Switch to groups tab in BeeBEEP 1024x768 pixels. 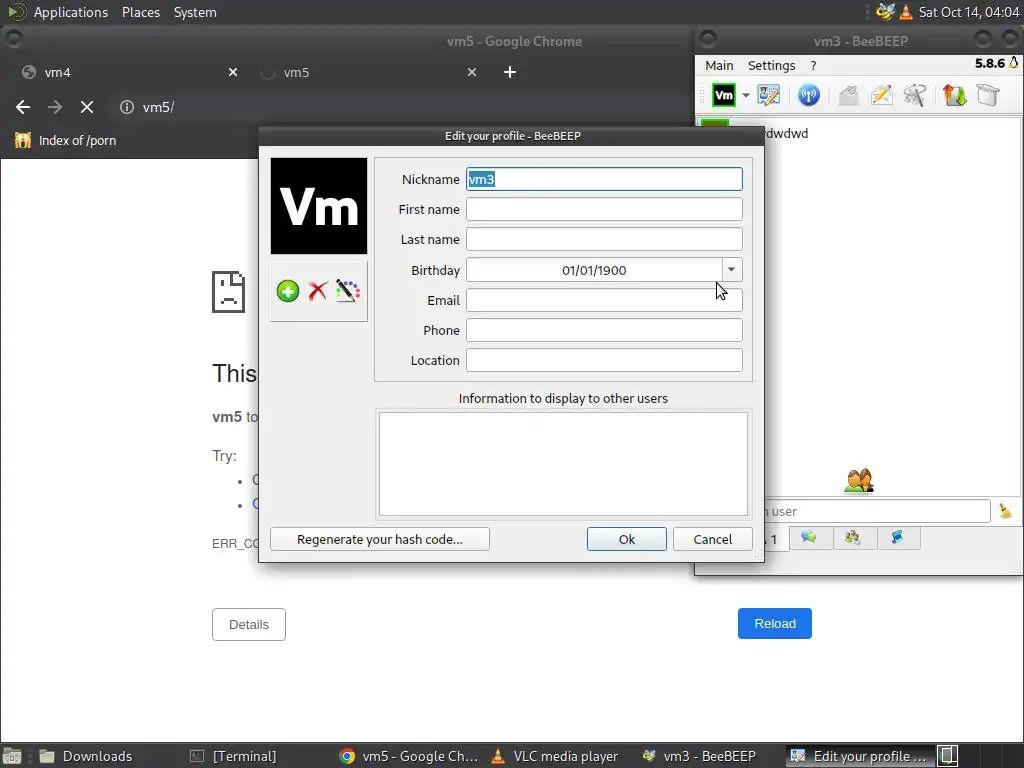(854, 538)
